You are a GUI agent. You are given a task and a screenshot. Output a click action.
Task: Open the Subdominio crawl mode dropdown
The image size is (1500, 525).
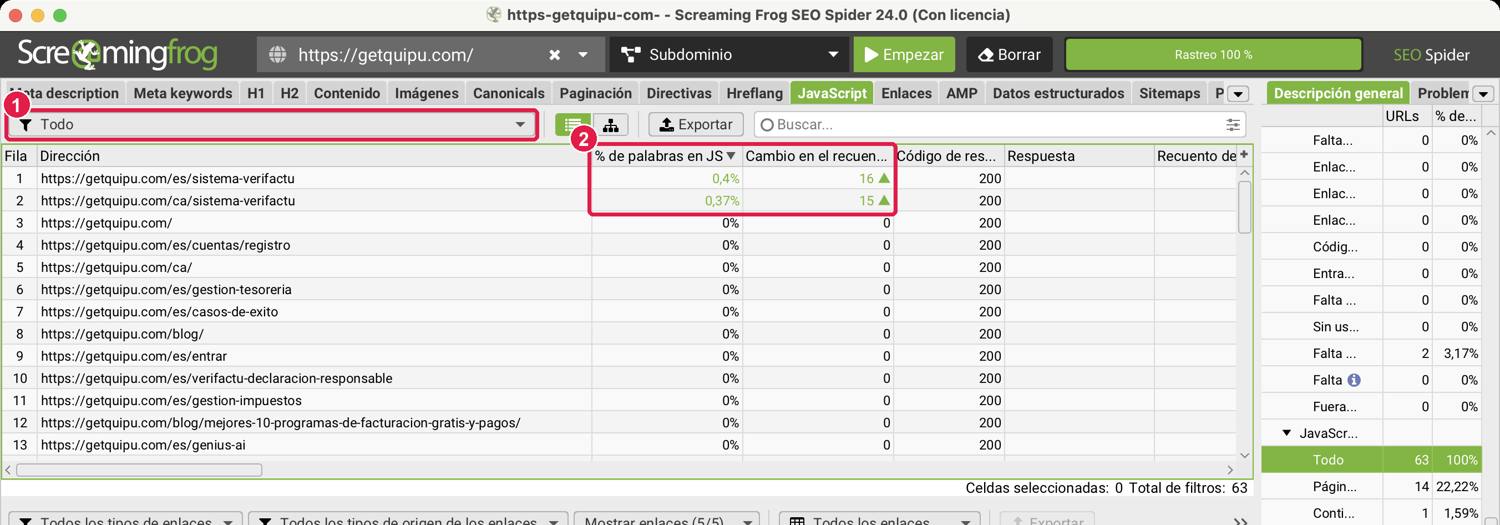728,55
